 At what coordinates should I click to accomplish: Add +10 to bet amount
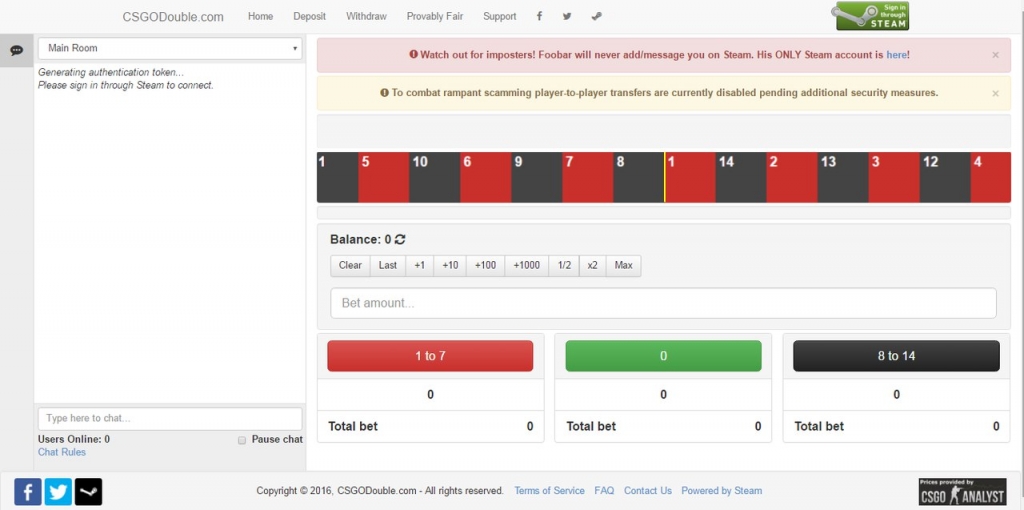point(450,265)
